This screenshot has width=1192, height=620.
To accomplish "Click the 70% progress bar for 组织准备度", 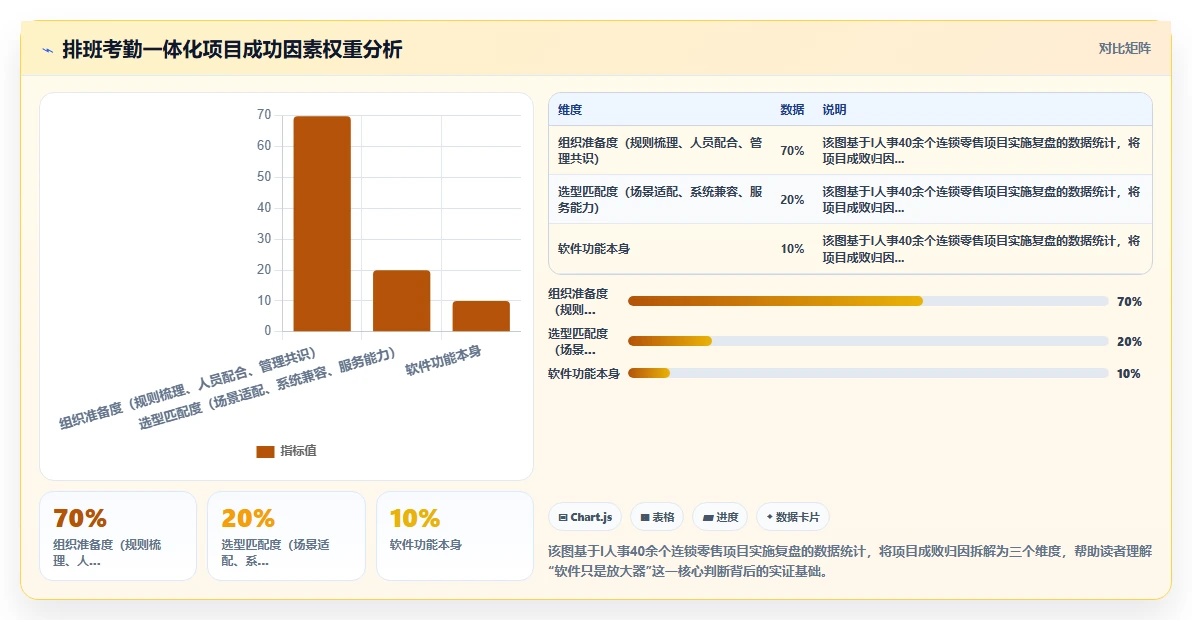I will (x=868, y=302).
